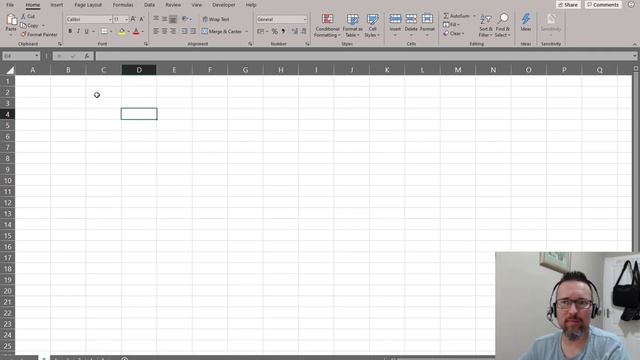Click the Ideas lightning button
Viewport: 640px width, 360px height.
[526, 22]
